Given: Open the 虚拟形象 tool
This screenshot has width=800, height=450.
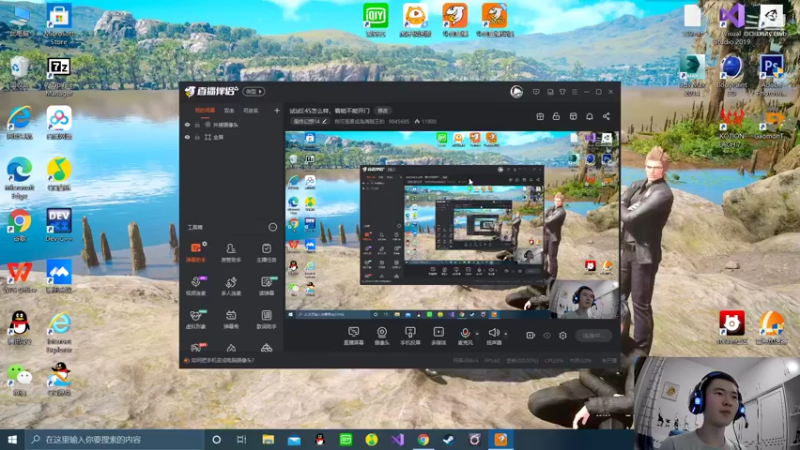Looking at the screenshot, I should (x=196, y=319).
